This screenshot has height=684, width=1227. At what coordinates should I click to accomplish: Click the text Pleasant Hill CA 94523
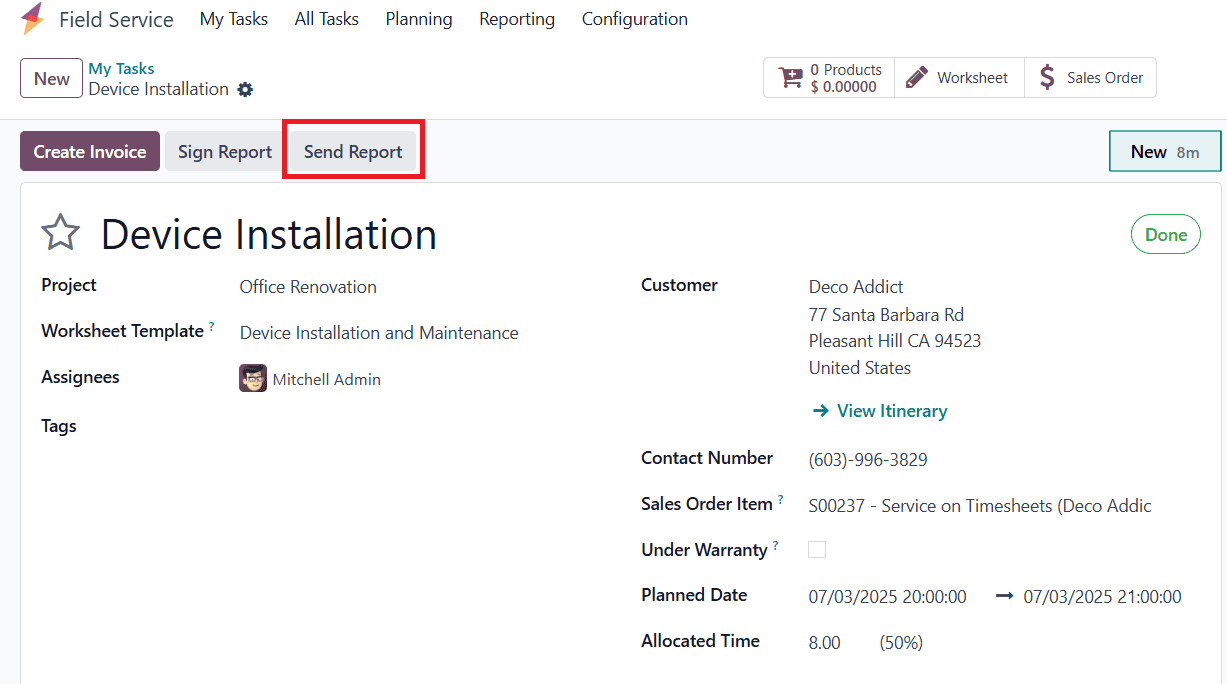[x=895, y=341]
